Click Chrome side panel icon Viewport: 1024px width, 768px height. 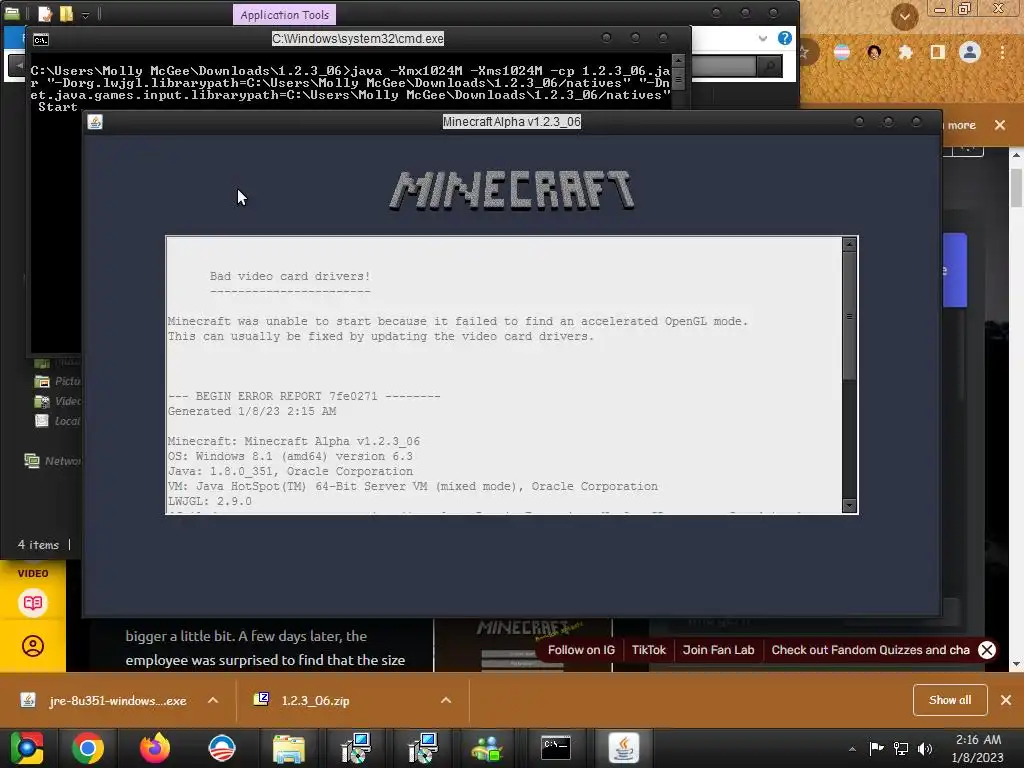click(x=938, y=52)
